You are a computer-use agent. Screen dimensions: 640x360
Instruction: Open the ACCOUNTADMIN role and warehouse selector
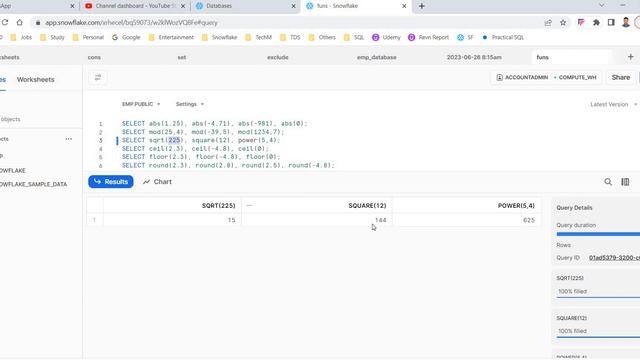(x=546, y=77)
